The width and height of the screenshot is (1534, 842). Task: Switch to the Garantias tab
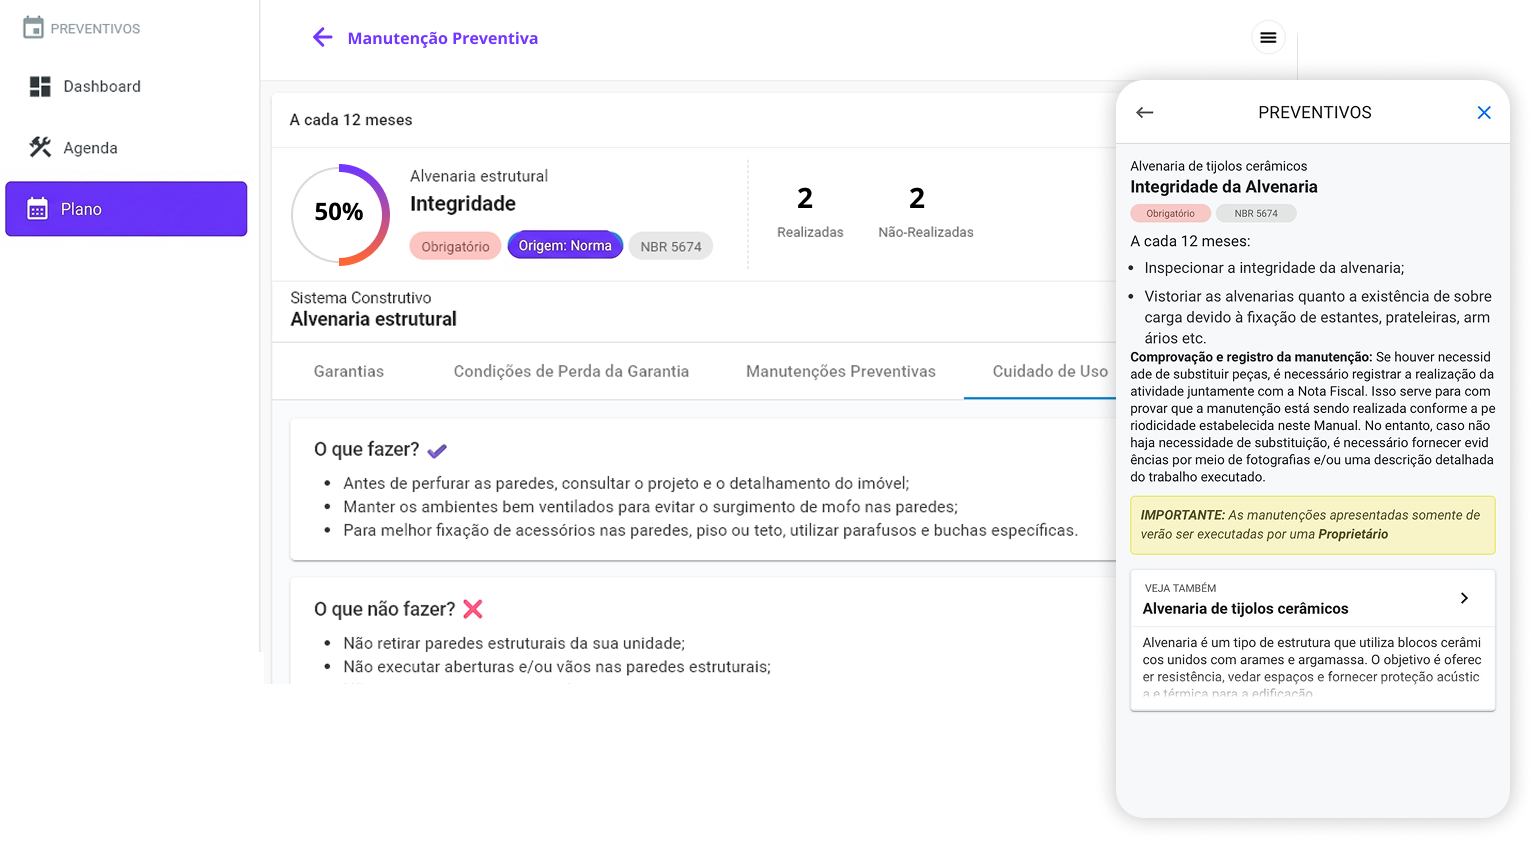click(348, 371)
